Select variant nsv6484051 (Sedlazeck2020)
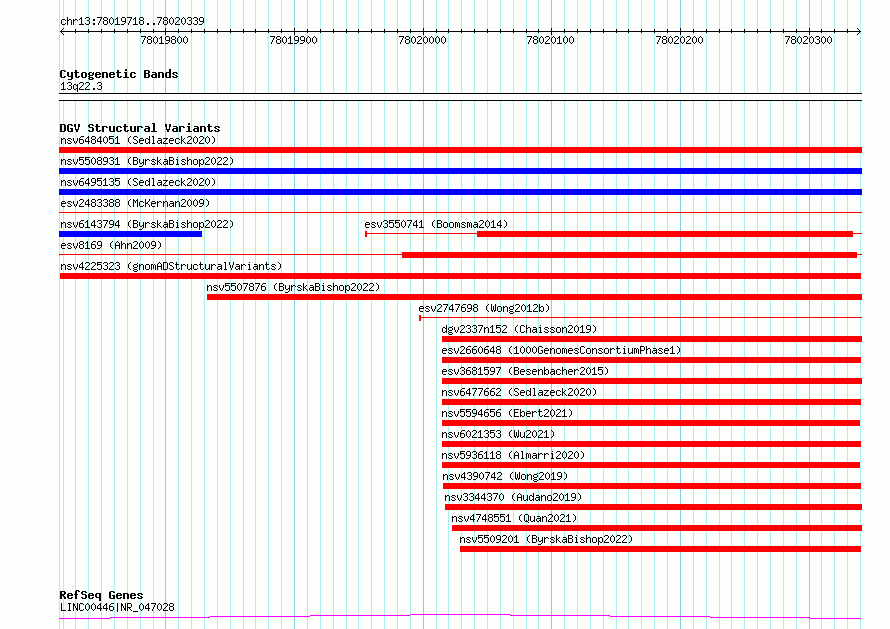This screenshot has height=629, width=890. click(x=138, y=140)
